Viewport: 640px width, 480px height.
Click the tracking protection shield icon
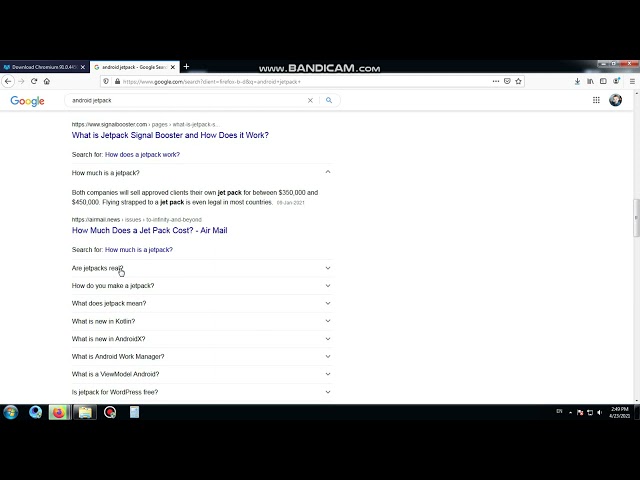pyautogui.click(x=106, y=81)
